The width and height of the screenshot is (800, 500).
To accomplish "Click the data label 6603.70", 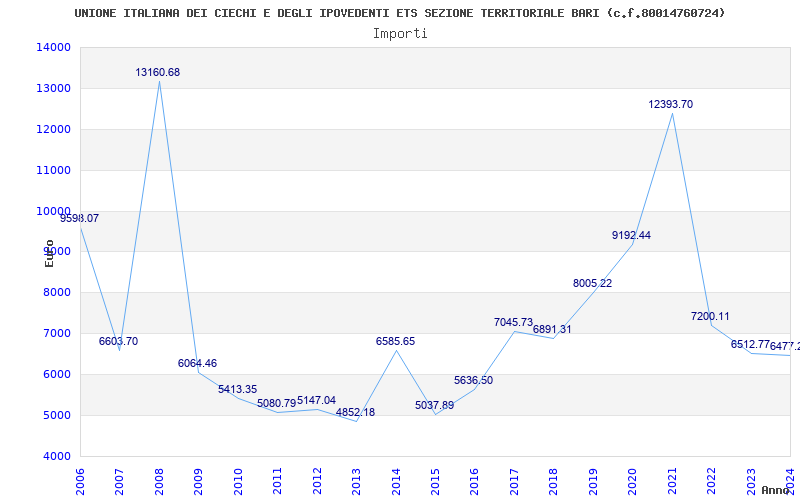I will point(118,341).
